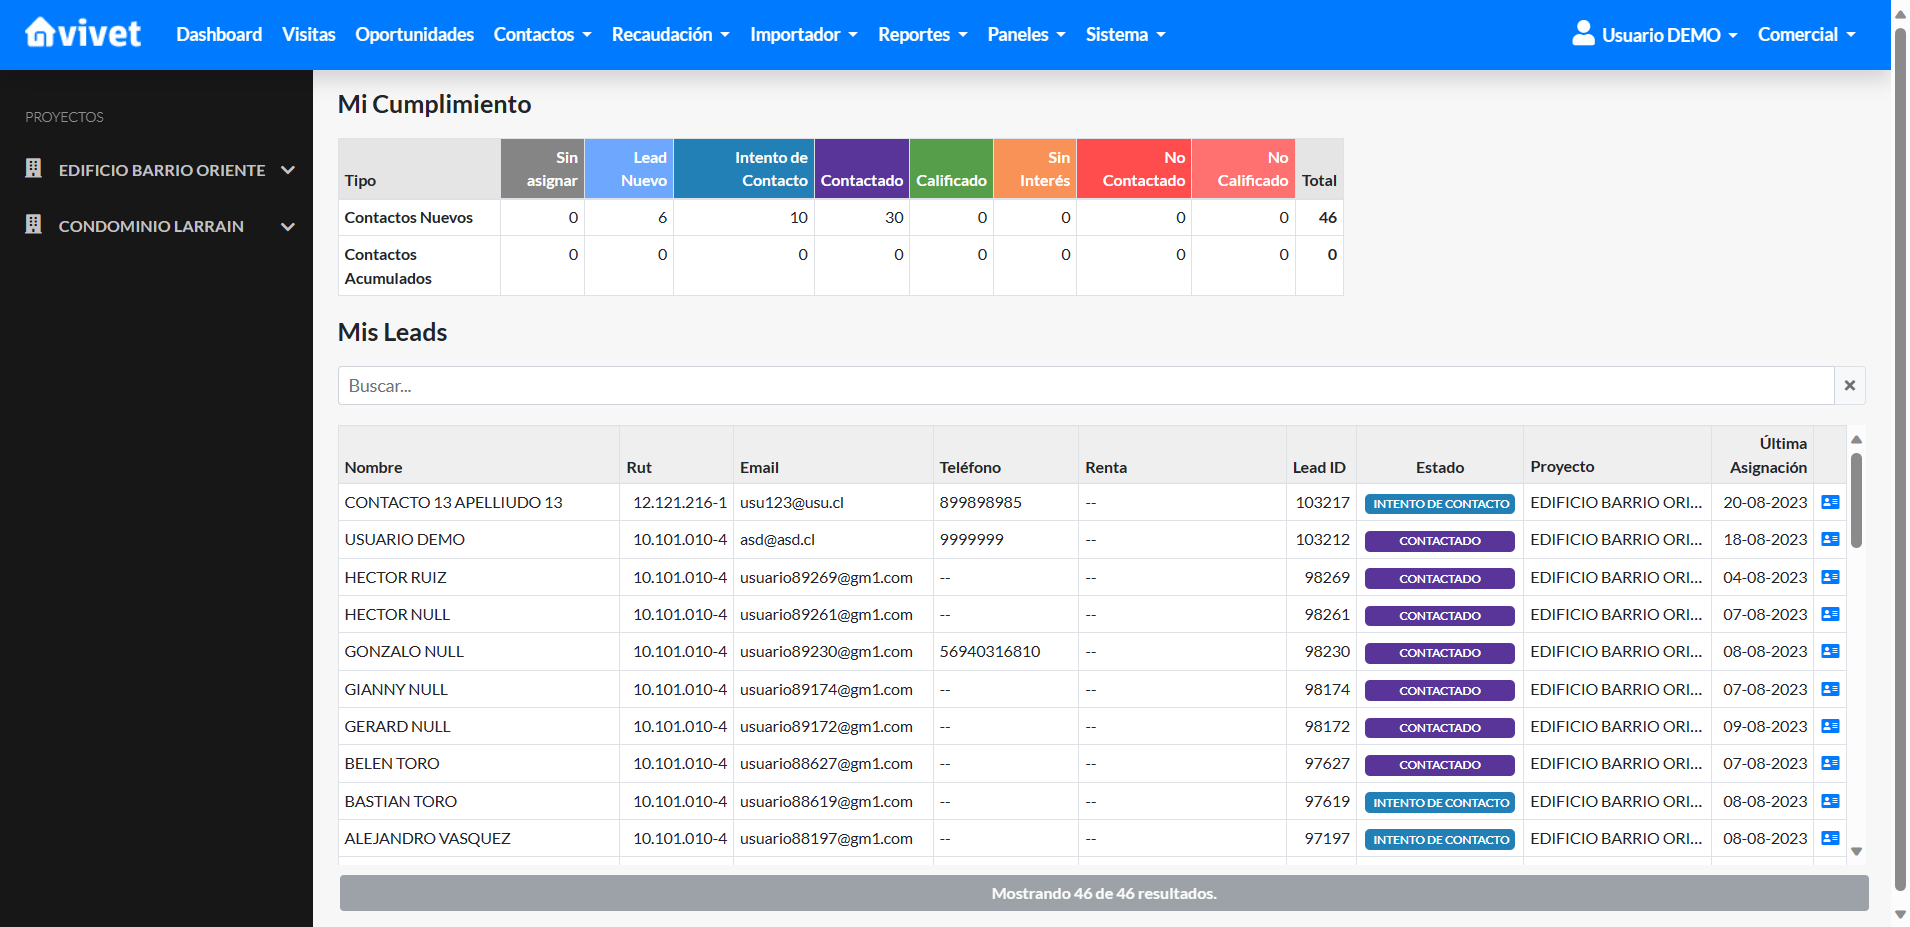Click the user avatar icon for Usuario DEMO
This screenshot has width=1910, height=927.
pyautogui.click(x=1582, y=34)
